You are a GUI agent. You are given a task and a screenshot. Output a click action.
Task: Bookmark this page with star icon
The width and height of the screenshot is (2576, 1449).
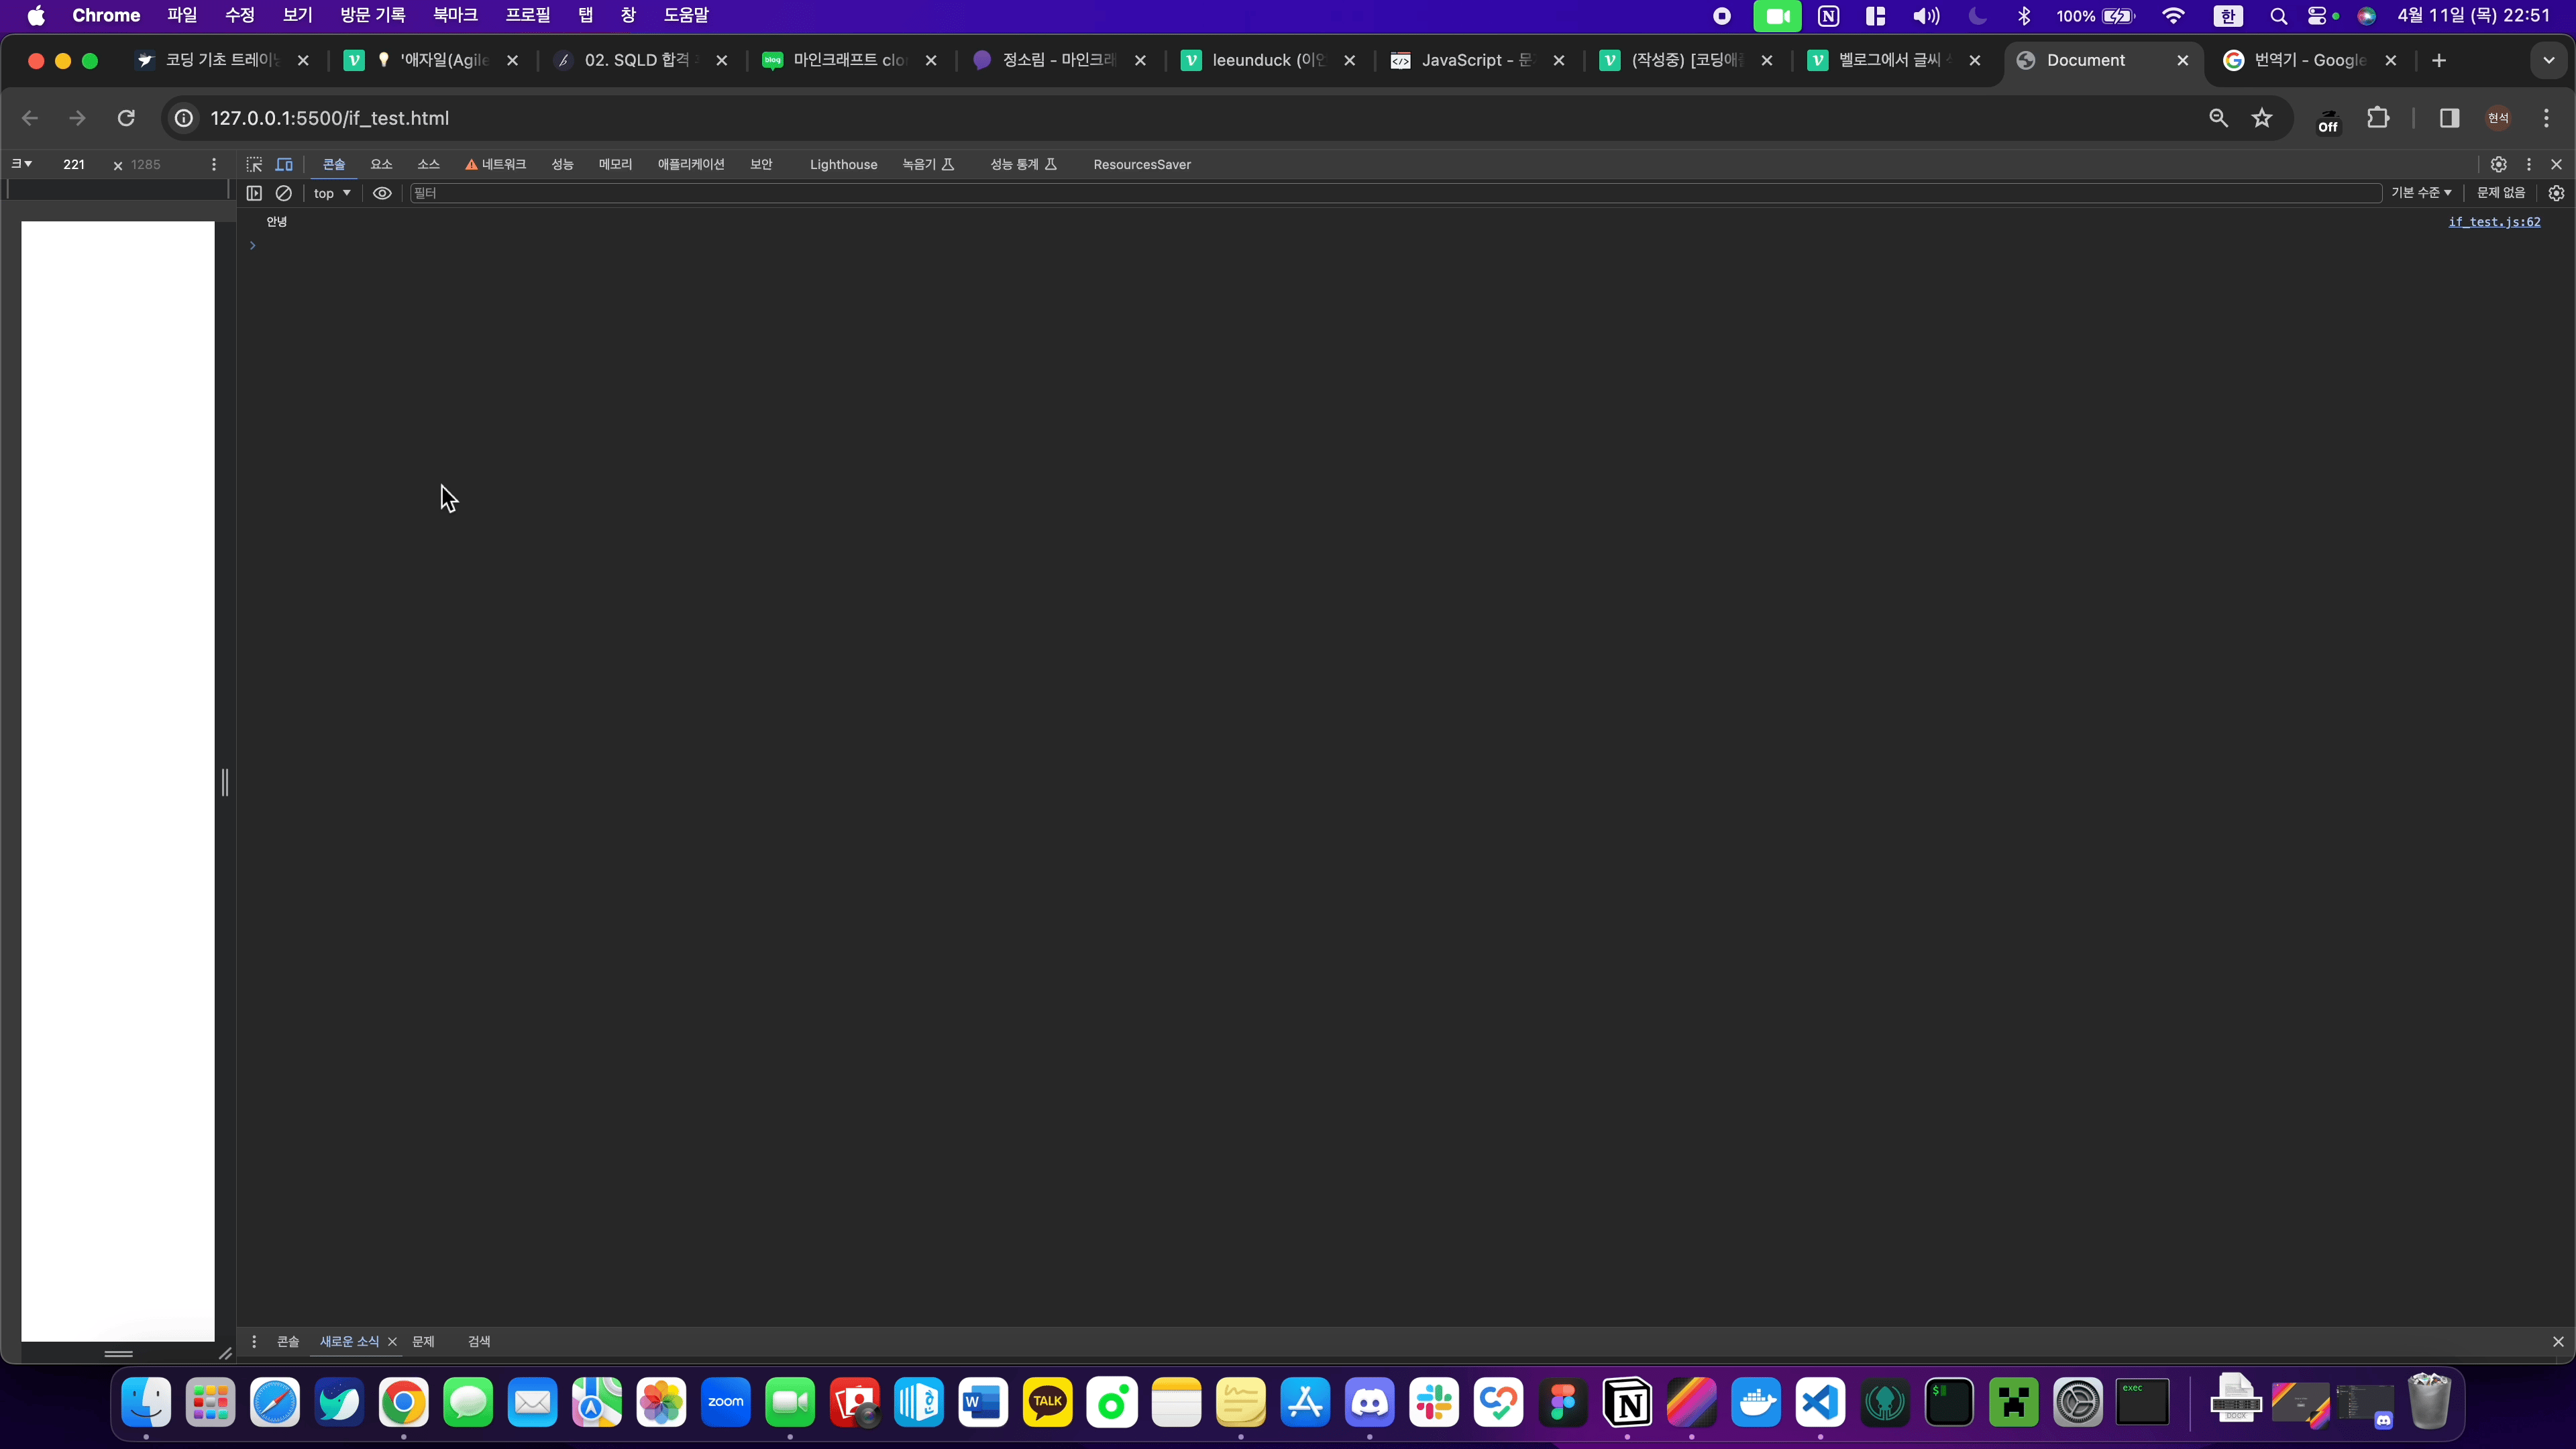(2262, 118)
